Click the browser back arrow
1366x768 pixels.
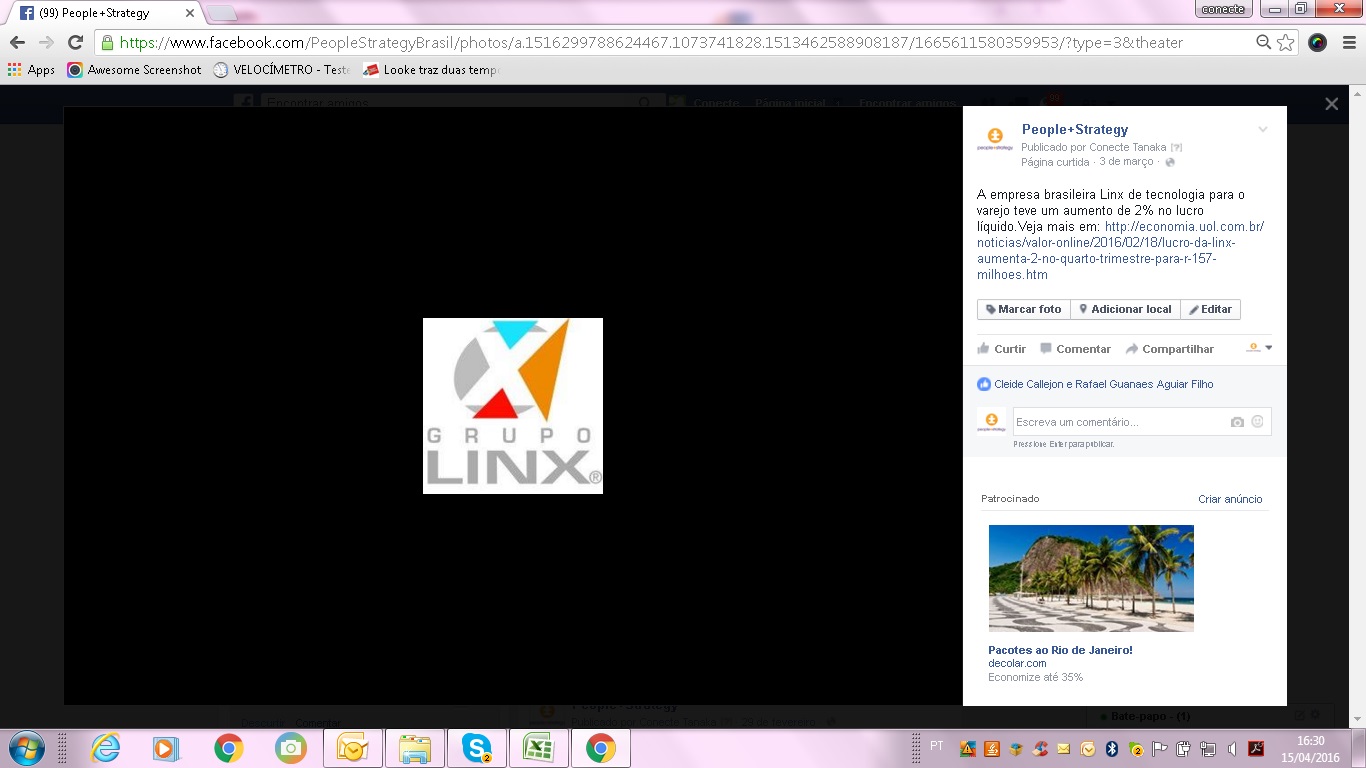17,43
